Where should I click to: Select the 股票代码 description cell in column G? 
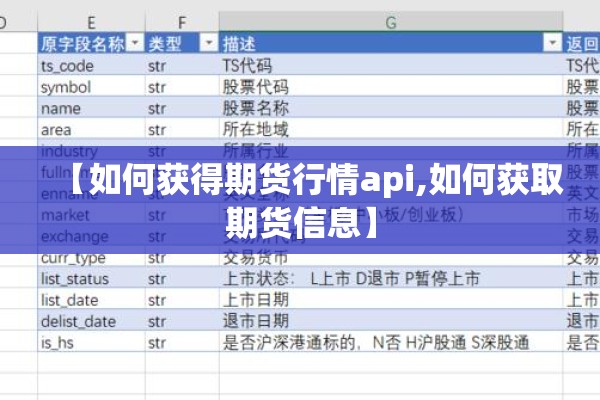click(x=391, y=86)
